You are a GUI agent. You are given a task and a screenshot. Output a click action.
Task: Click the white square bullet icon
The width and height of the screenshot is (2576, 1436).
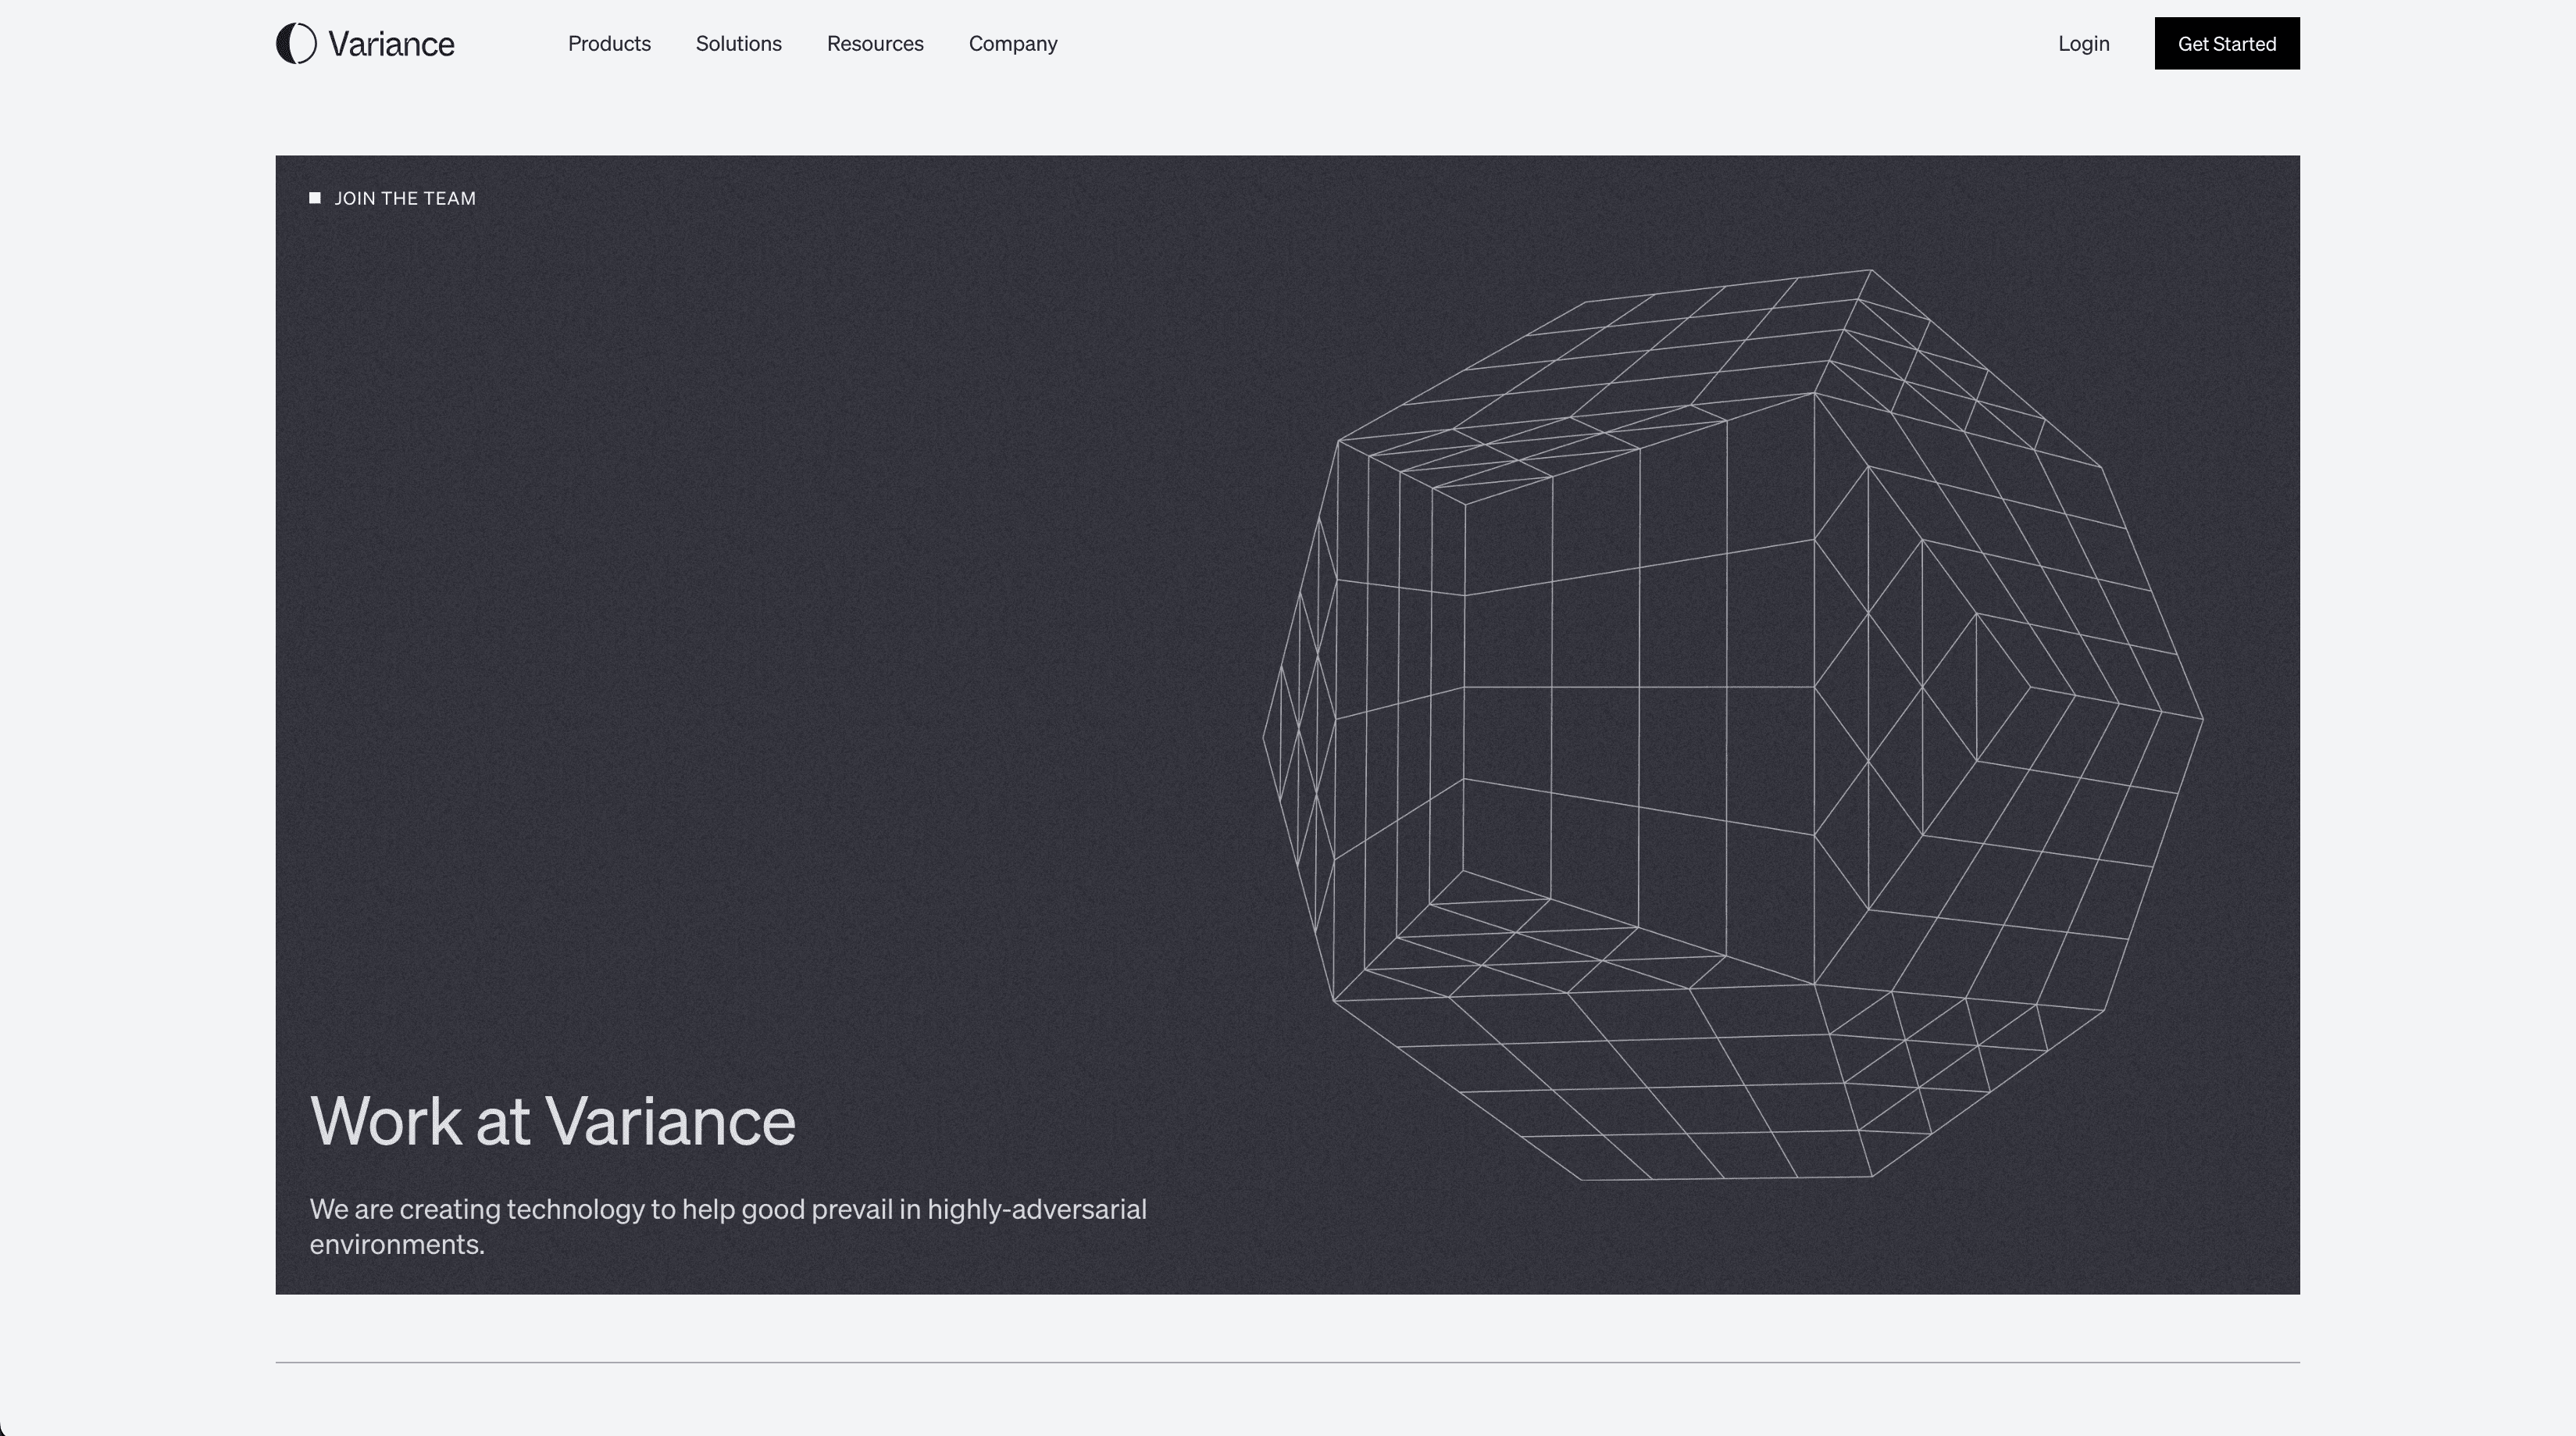click(x=315, y=198)
